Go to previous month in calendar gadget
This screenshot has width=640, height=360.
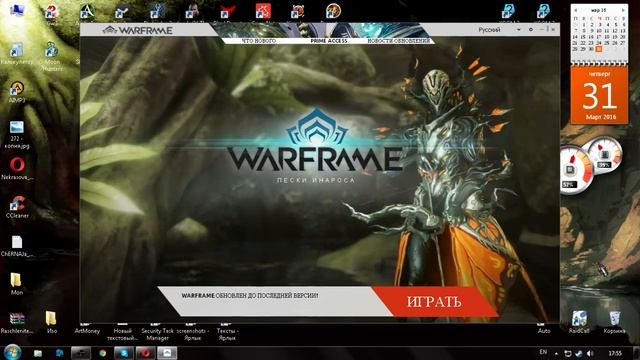[x=576, y=10]
